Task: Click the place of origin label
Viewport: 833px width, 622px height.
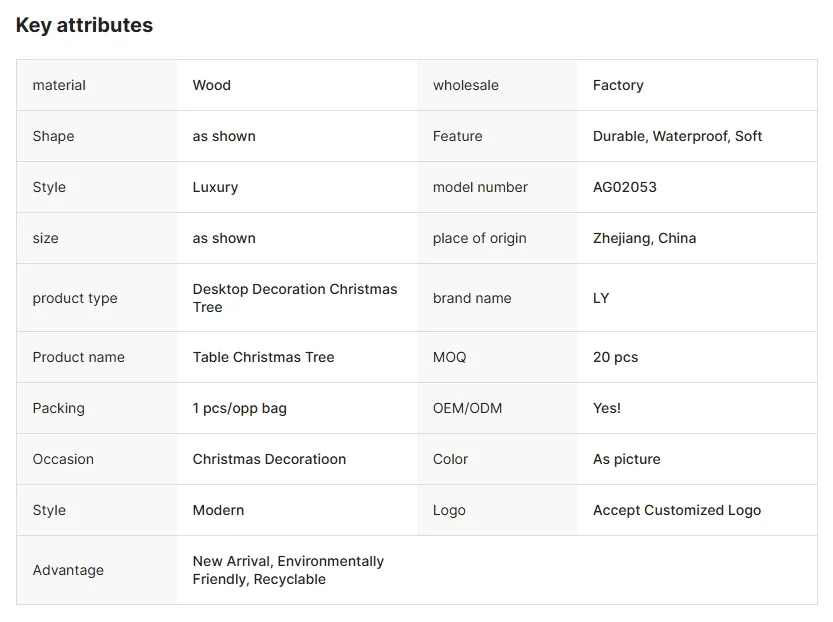Action: (479, 238)
